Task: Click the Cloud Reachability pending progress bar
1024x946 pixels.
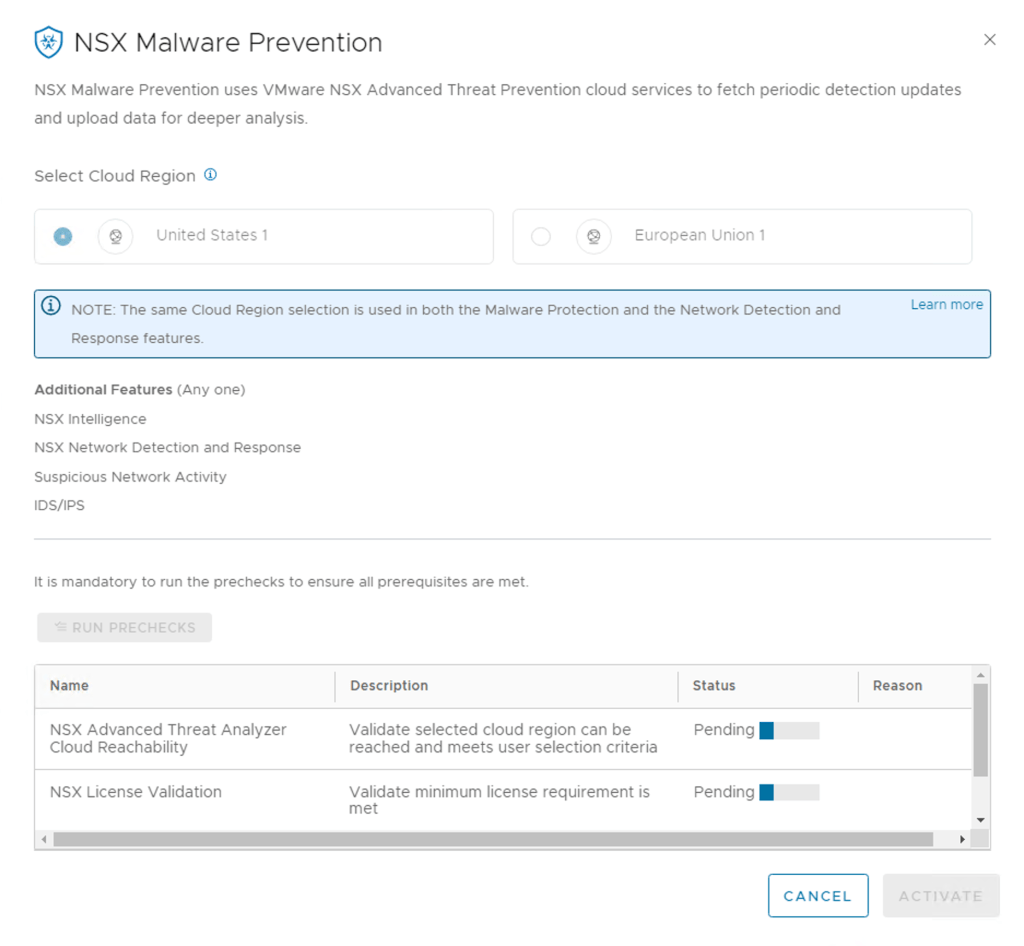Action: click(x=789, y=731)
